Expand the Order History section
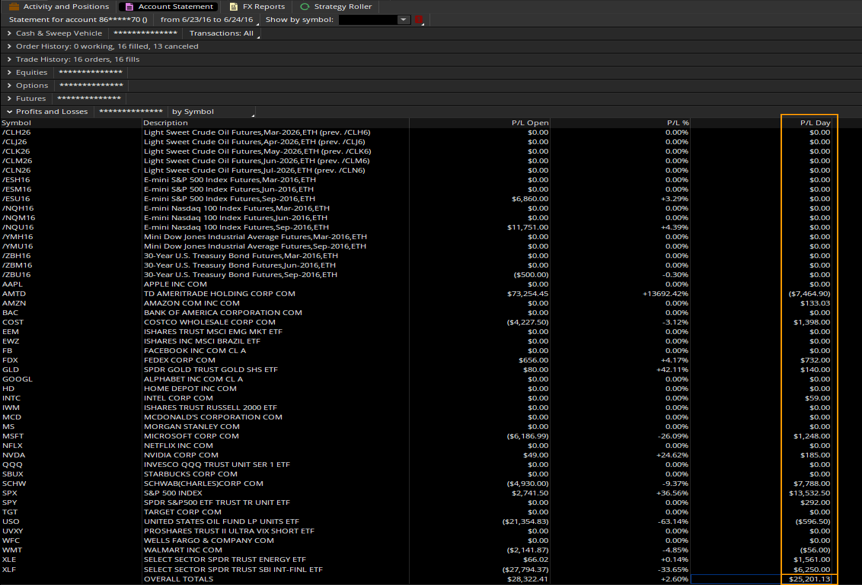Screen dimensions: 862x585 pyautogui.click(x=9, y=46)
